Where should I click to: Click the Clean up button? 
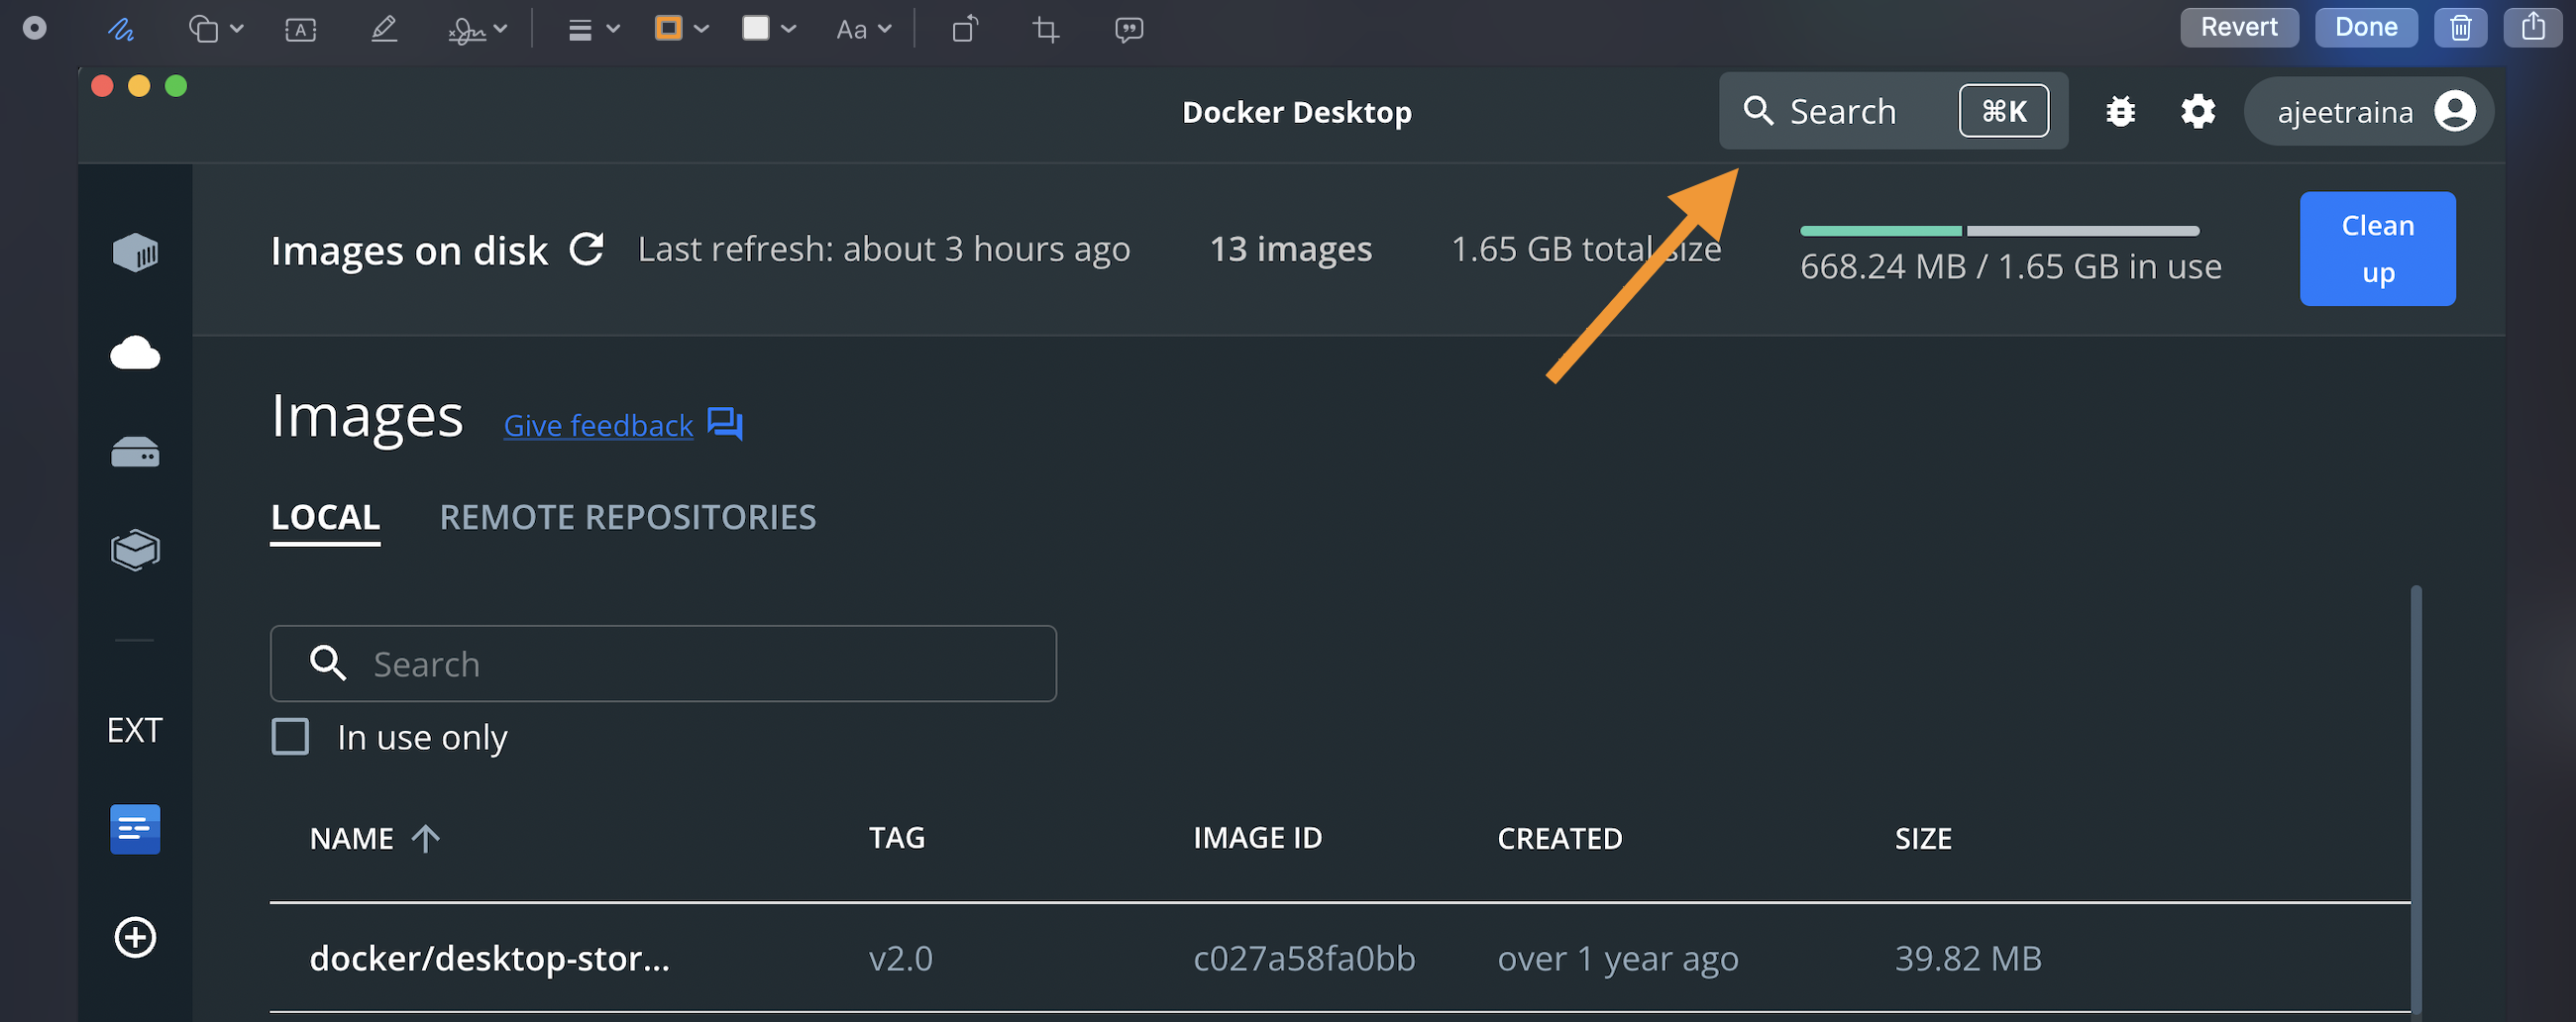pos(2377,249)
